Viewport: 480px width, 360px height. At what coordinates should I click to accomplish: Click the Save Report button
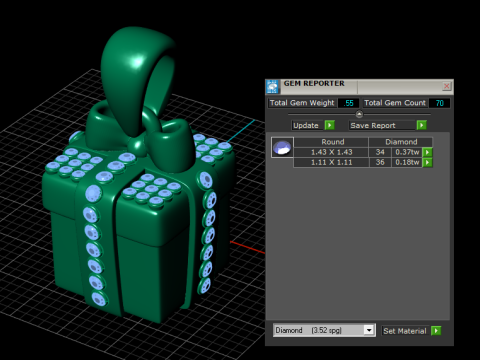pos(382,125)
